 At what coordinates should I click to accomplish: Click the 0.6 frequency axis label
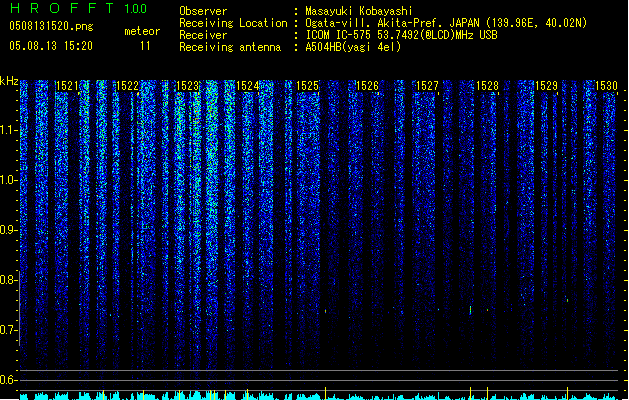[8, 380]
